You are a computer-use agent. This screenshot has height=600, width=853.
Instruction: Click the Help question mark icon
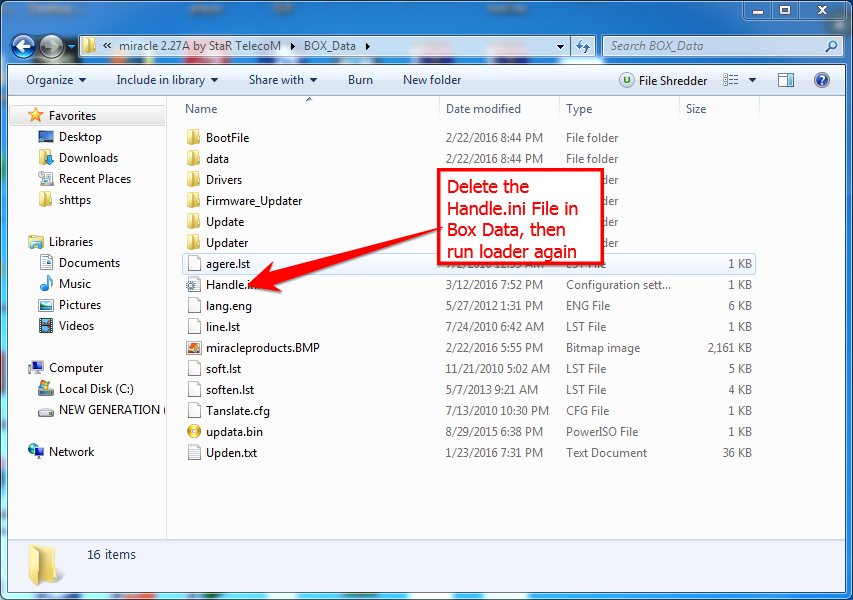click(x=822, y=80)
